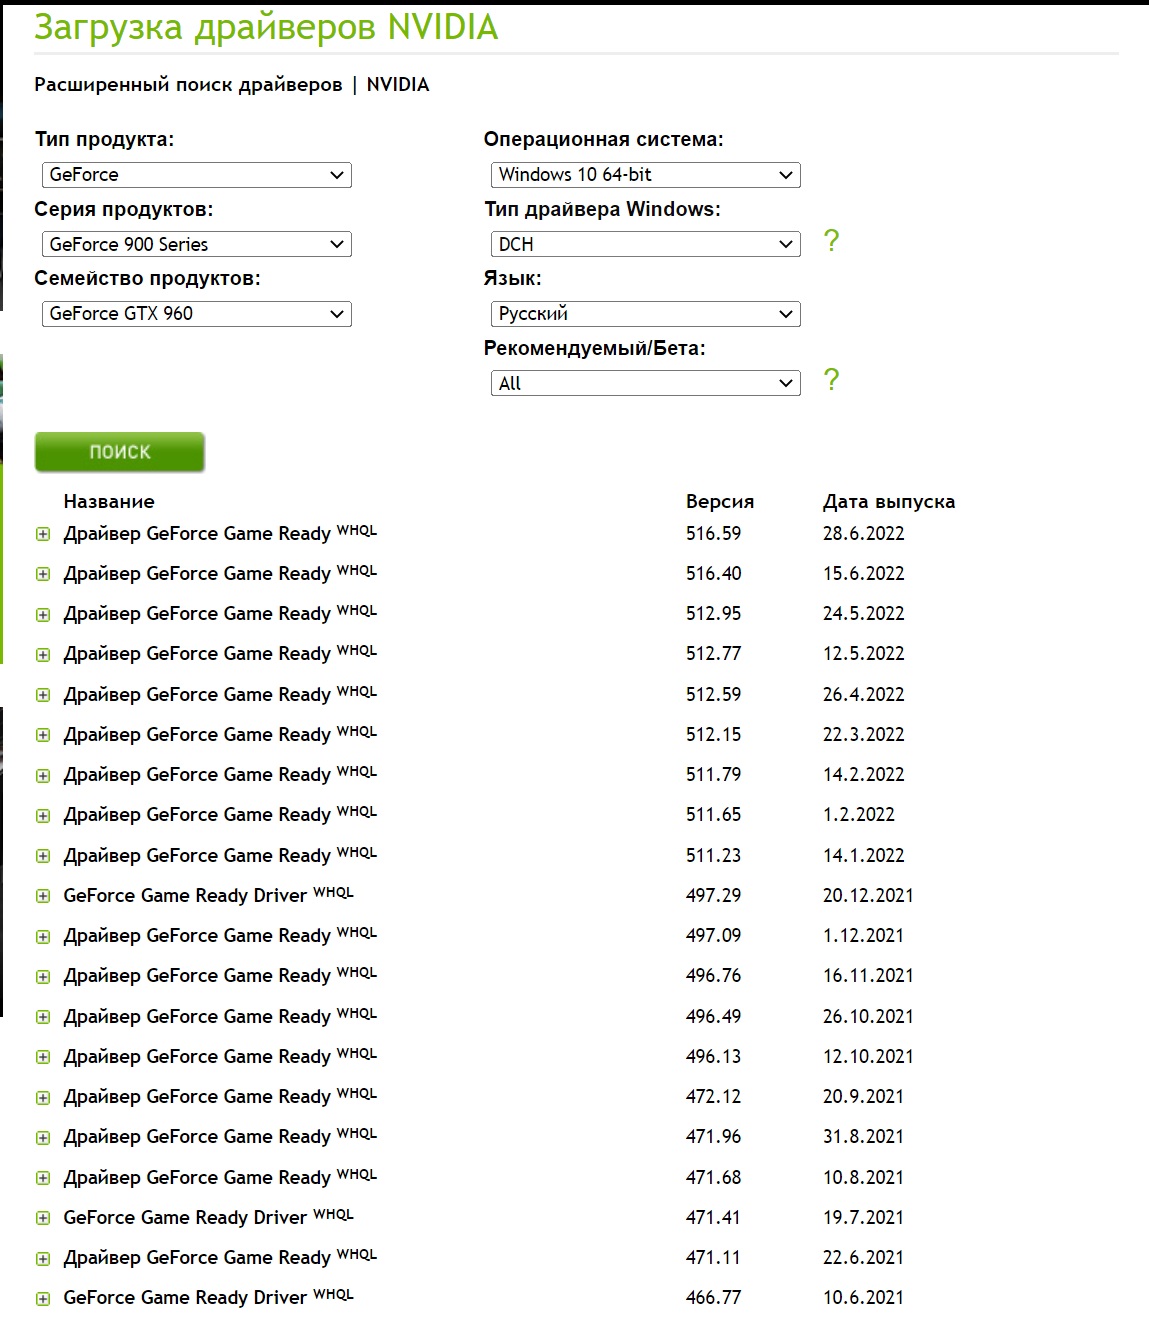This screenshot has width=1149, height=1335.
Task: Expand the row for driver version 496.76
Action: (x=43, y=977)
